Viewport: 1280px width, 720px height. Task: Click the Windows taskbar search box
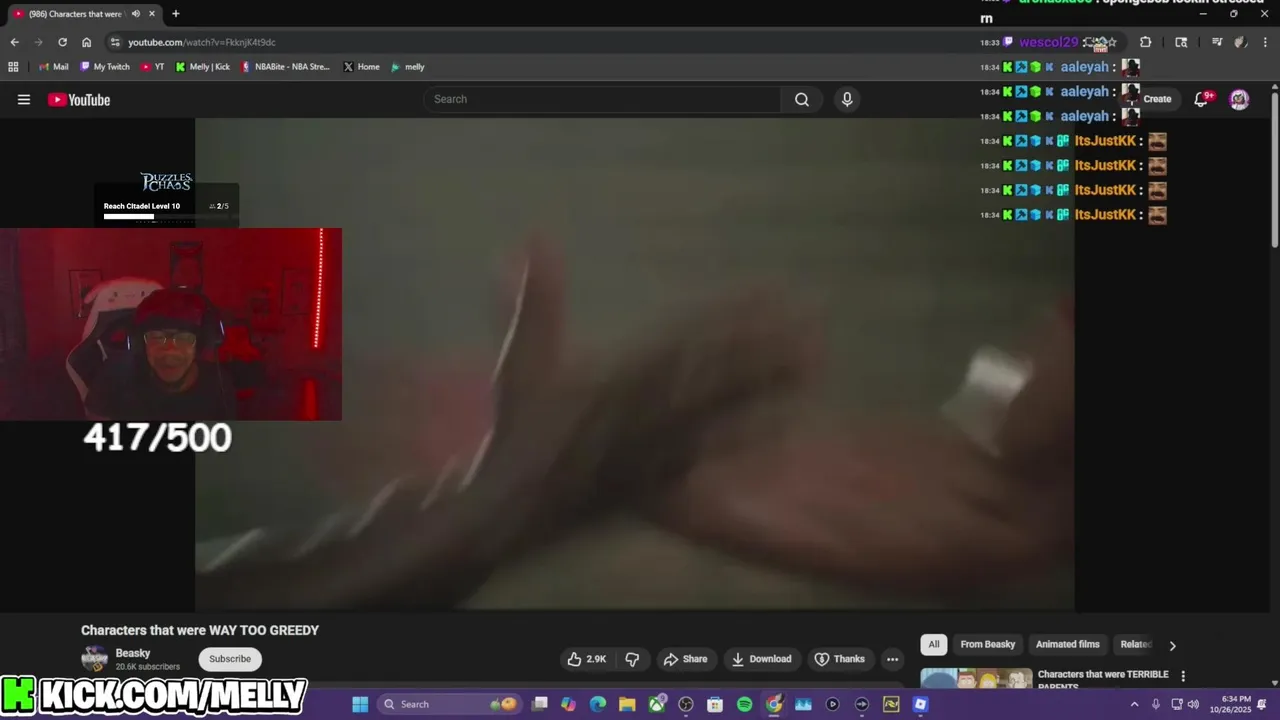coord(449,704)
